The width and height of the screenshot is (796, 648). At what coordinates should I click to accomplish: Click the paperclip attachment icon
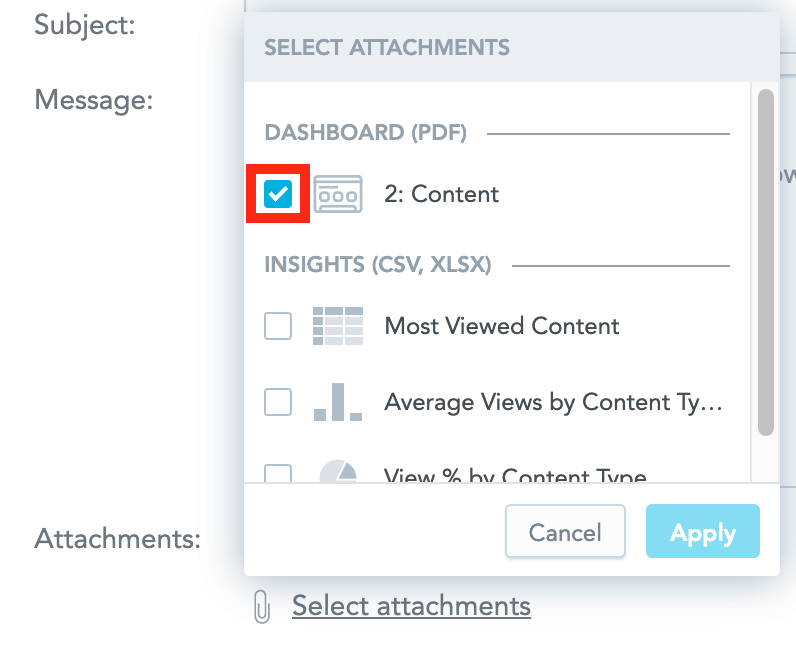tap(262, 606)
